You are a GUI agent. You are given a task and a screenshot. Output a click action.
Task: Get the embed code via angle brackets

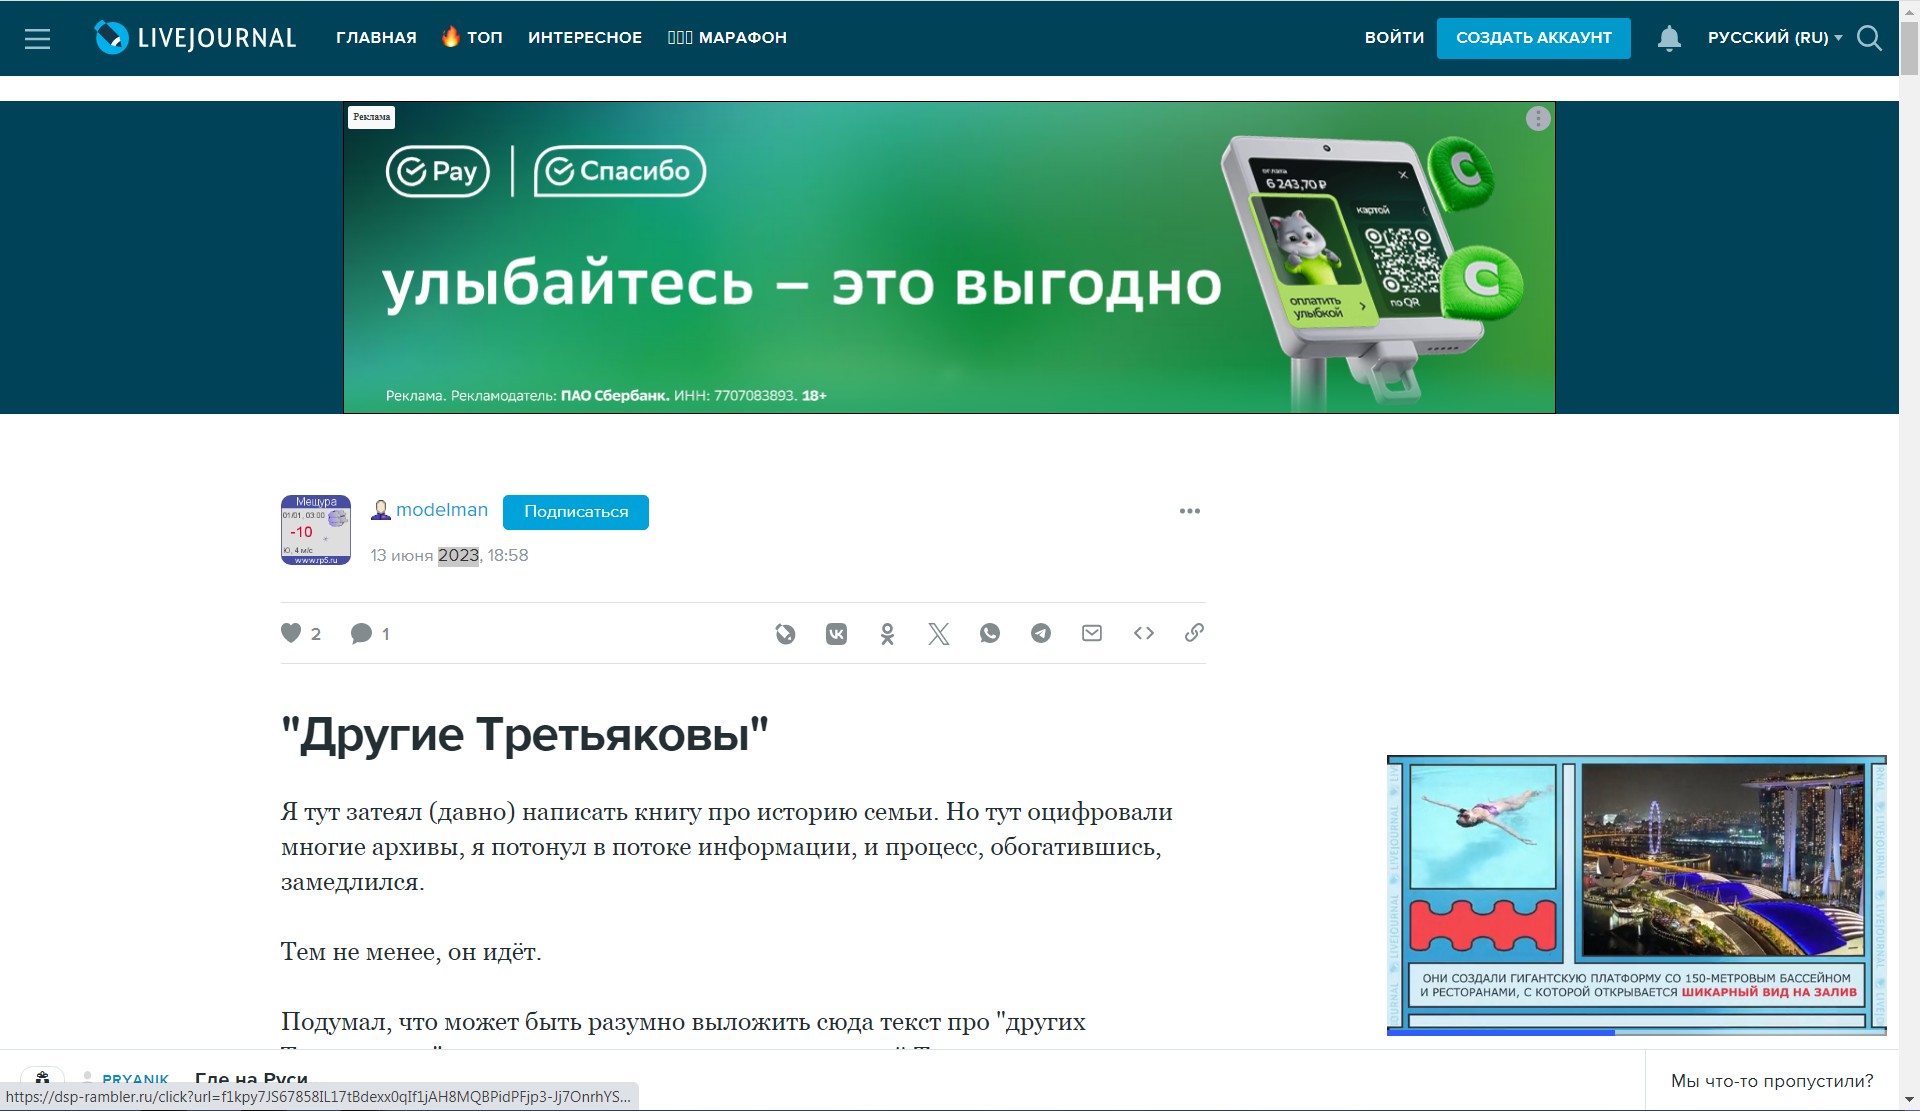(x=1144, y=633)
